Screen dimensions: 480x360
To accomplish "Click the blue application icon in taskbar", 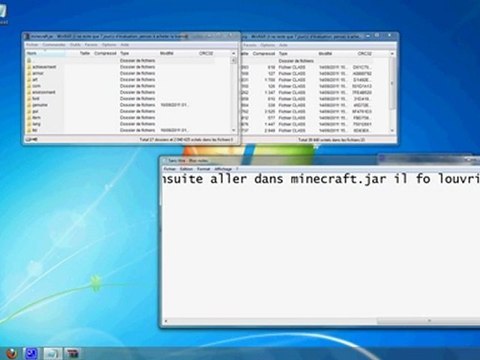I will click(x=32, y=353).
